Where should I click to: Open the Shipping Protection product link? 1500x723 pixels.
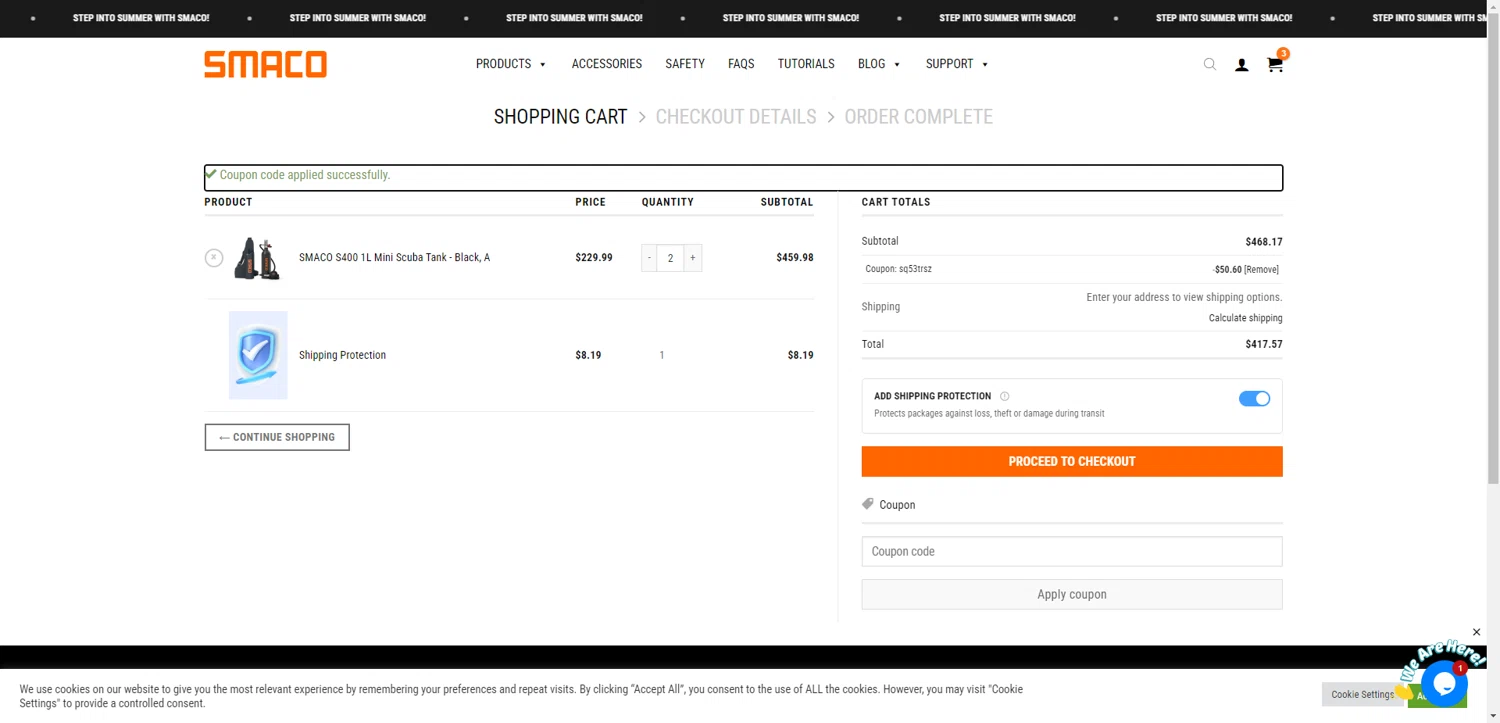point(342,355)
